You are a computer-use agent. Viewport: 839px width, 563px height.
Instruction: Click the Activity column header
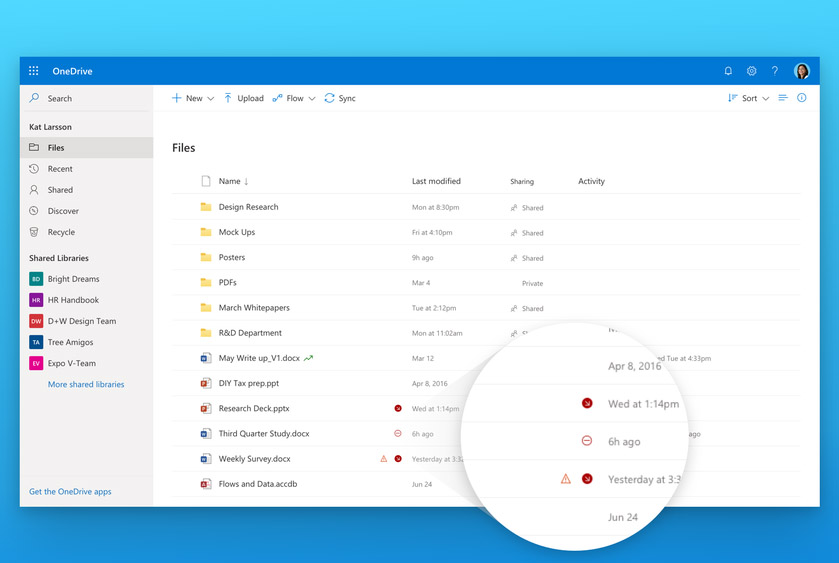(591, 181)
